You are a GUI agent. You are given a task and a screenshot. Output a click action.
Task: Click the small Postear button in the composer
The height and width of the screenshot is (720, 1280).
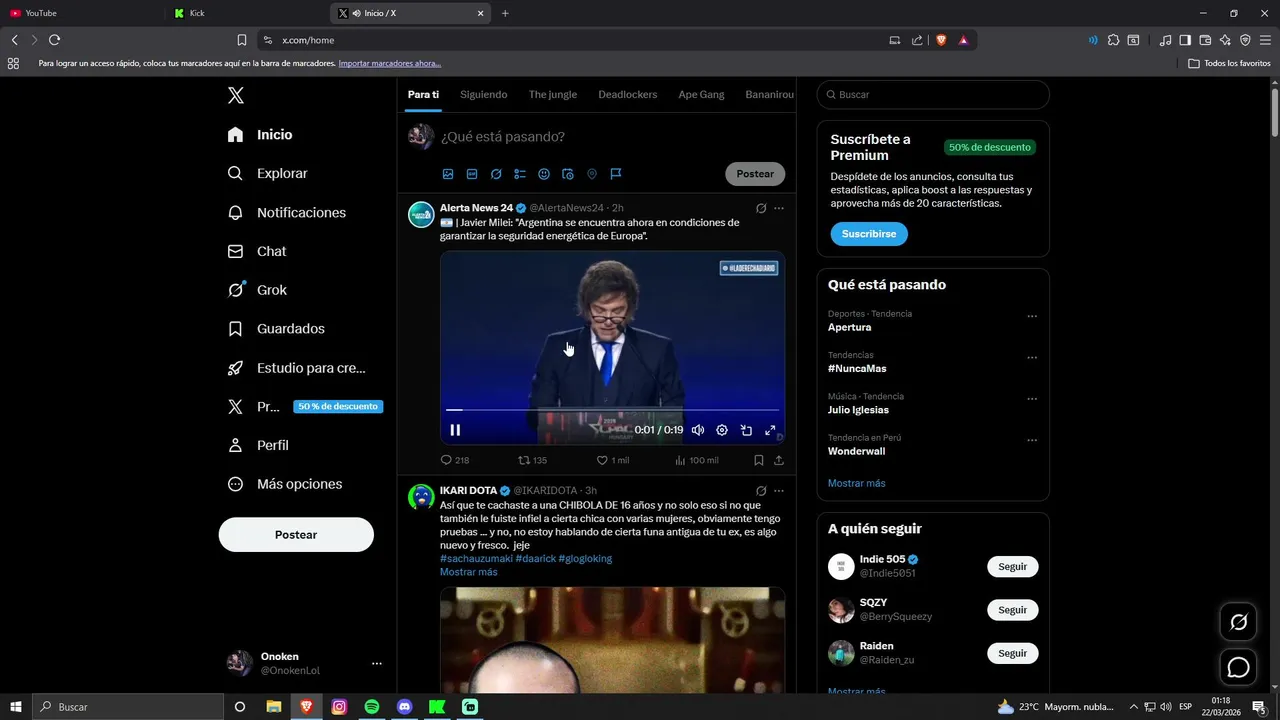point(755,174)
